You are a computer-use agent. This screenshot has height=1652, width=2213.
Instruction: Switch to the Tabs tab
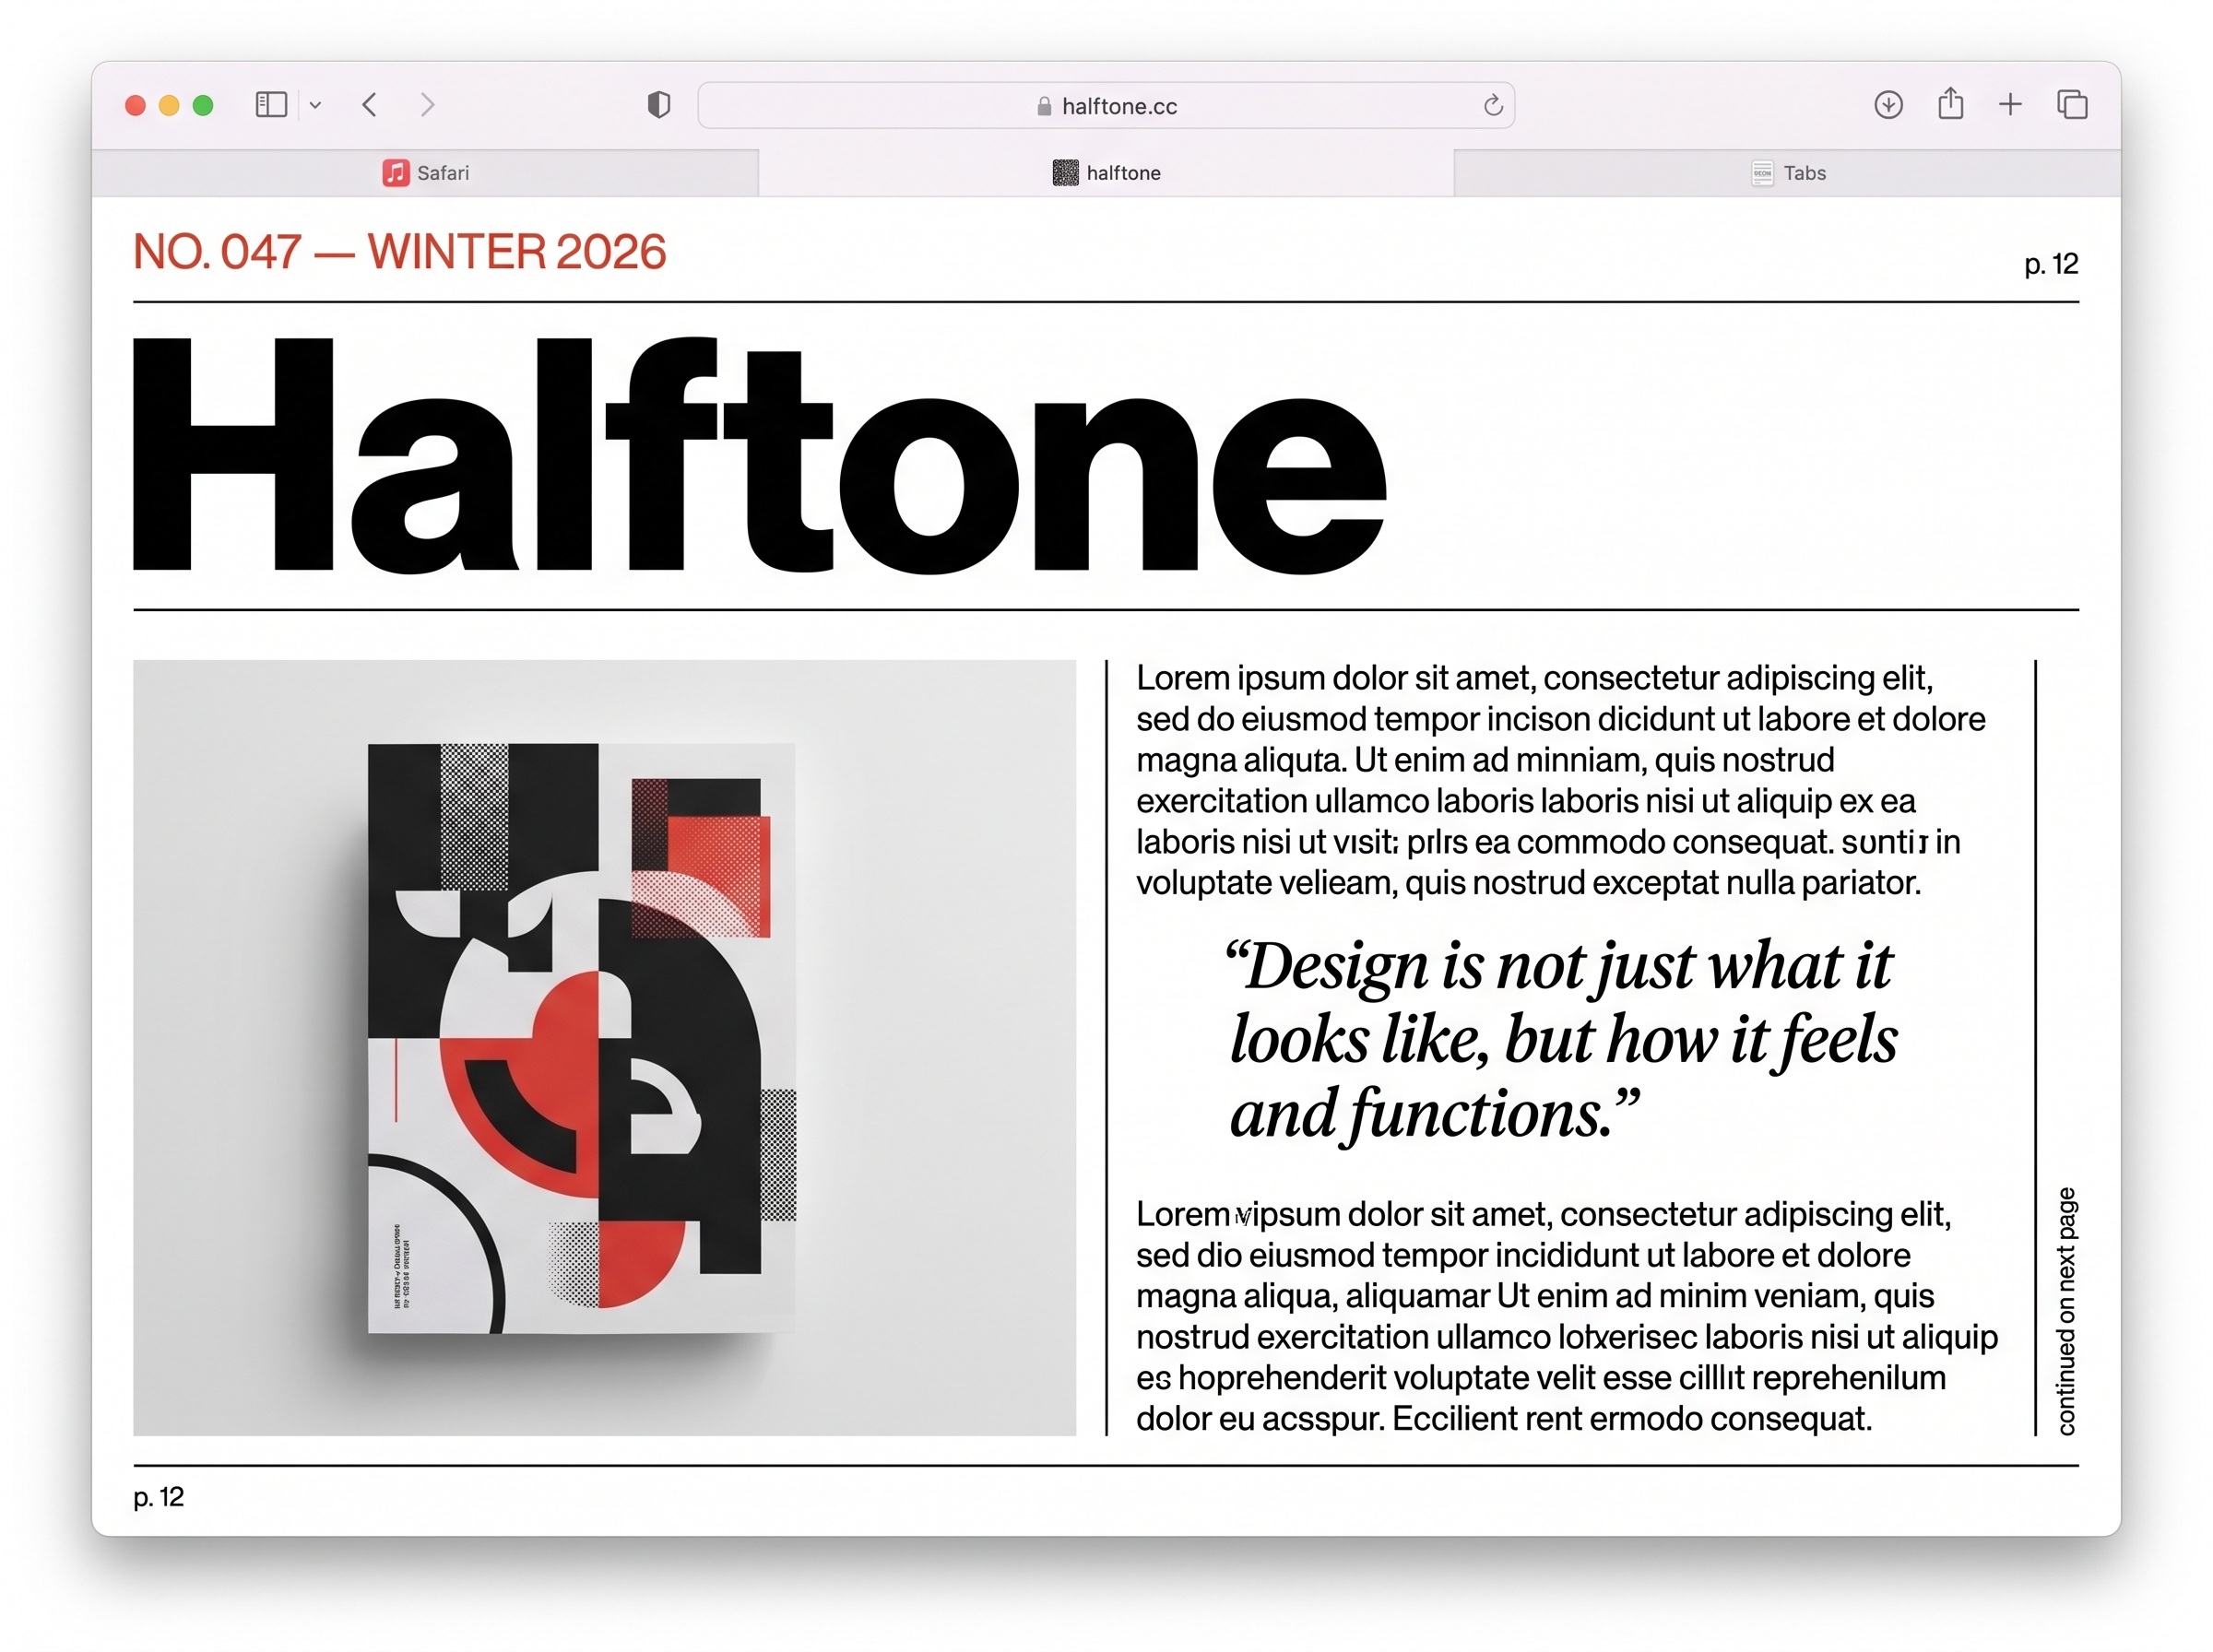tap(1787, 173)
